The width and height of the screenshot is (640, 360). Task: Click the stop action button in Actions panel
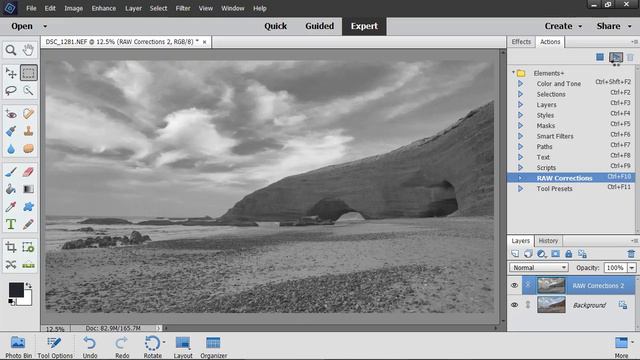point(600,57)
